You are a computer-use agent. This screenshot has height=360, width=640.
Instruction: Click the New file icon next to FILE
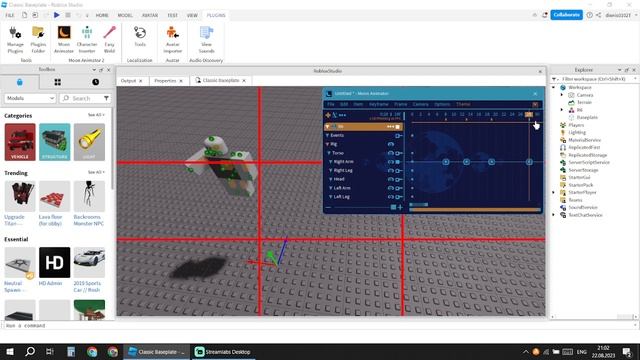coord(24,15)
